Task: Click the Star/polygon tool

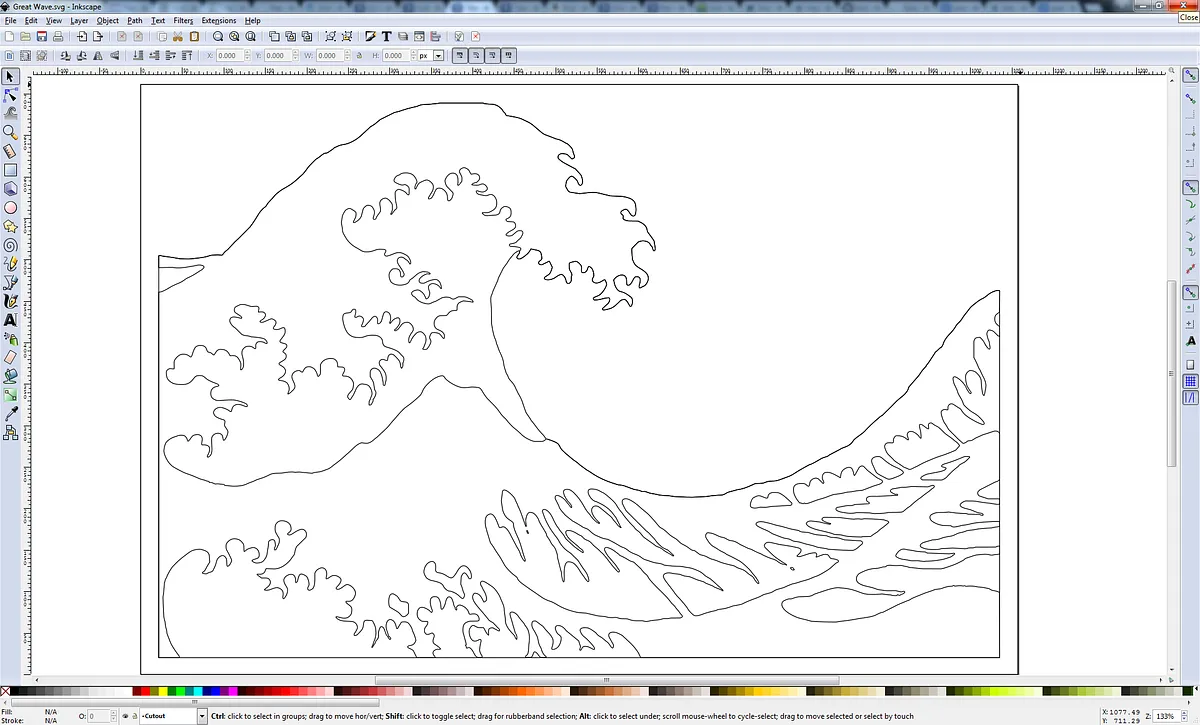Action: click(x=11, y=227)
